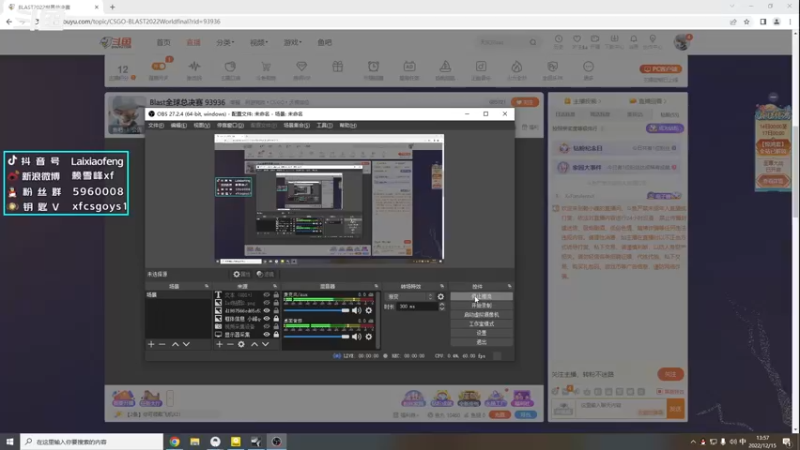Open the Windows Start menu
Screen dimensions: 800x450
(10, 442)
